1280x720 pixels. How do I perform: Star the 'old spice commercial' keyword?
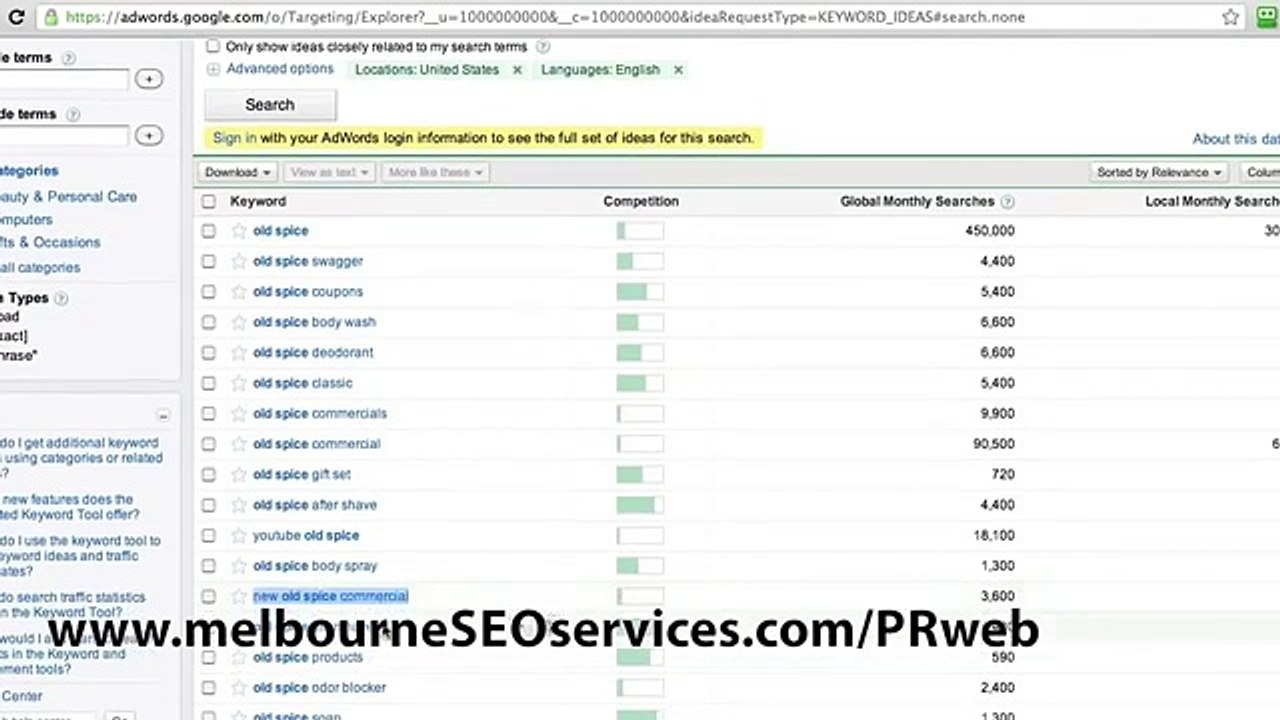point(239,444)
